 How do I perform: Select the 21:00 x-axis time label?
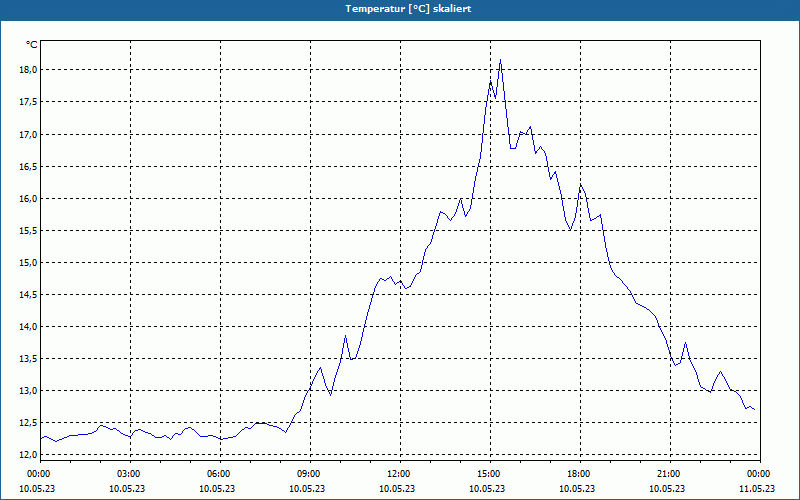point(670,474)
